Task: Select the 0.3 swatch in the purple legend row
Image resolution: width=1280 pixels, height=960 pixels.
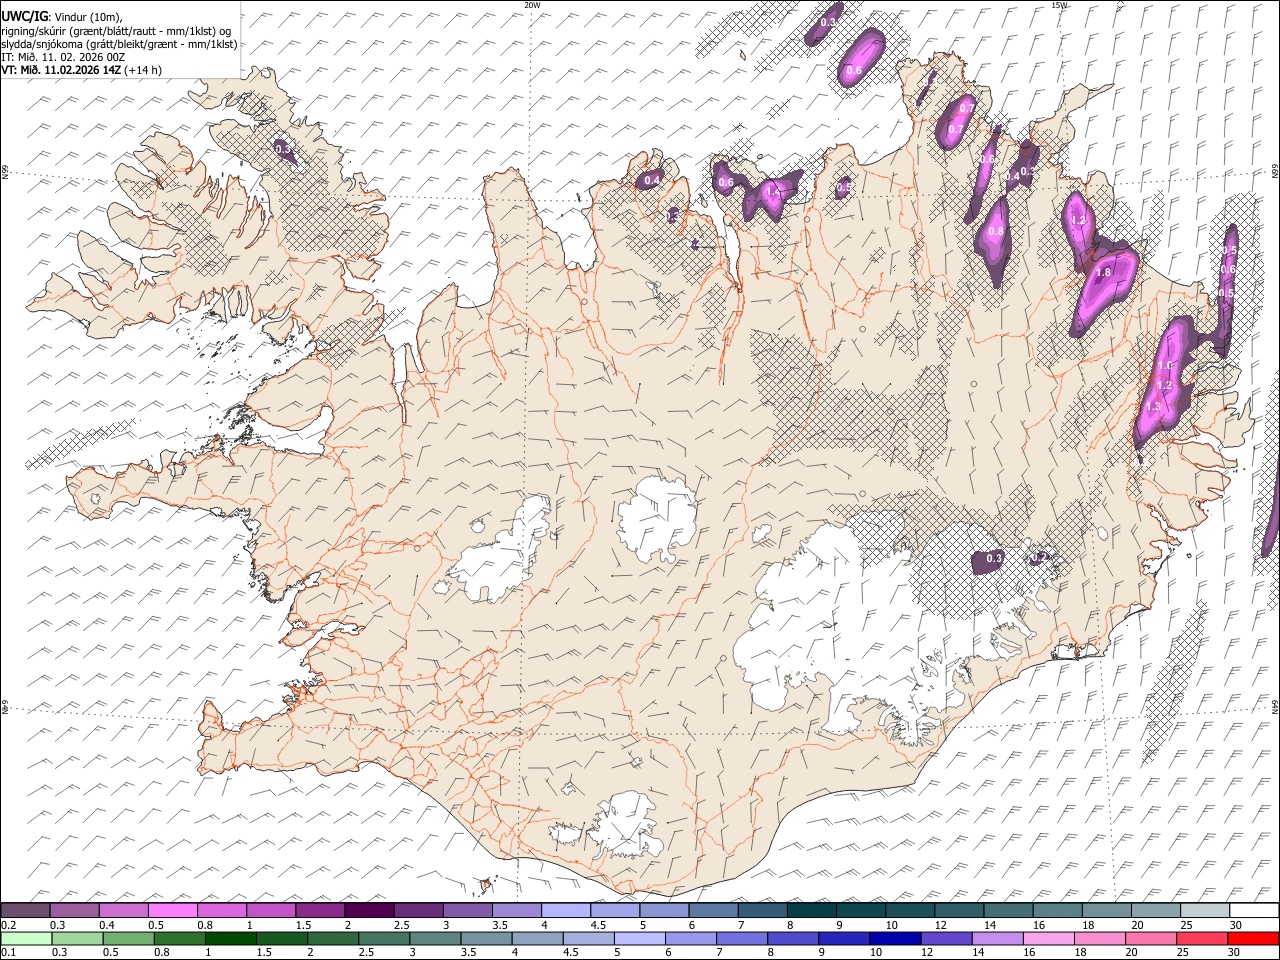Action: tap(74, 910)
